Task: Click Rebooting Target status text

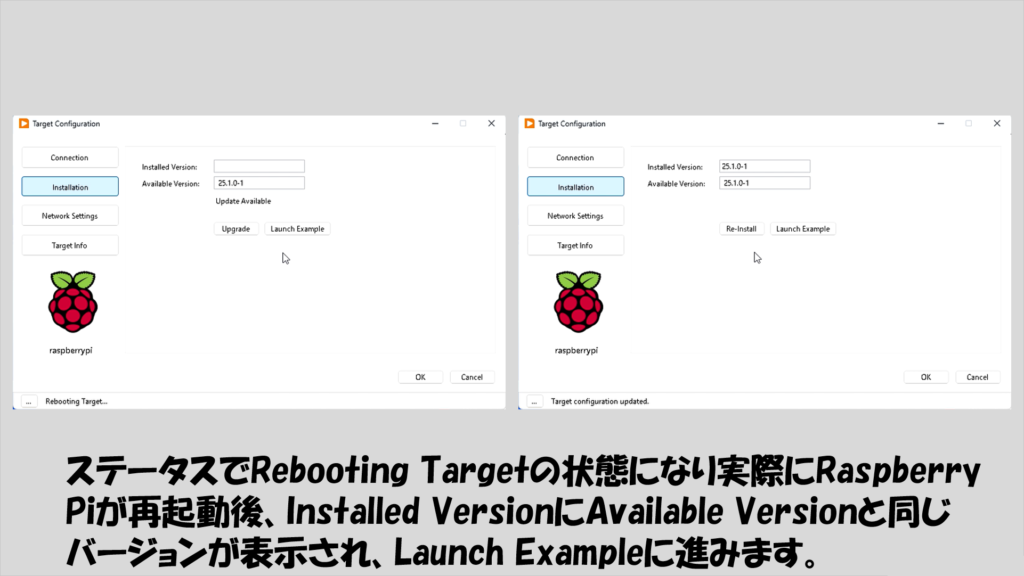Action: pos(76,402)
